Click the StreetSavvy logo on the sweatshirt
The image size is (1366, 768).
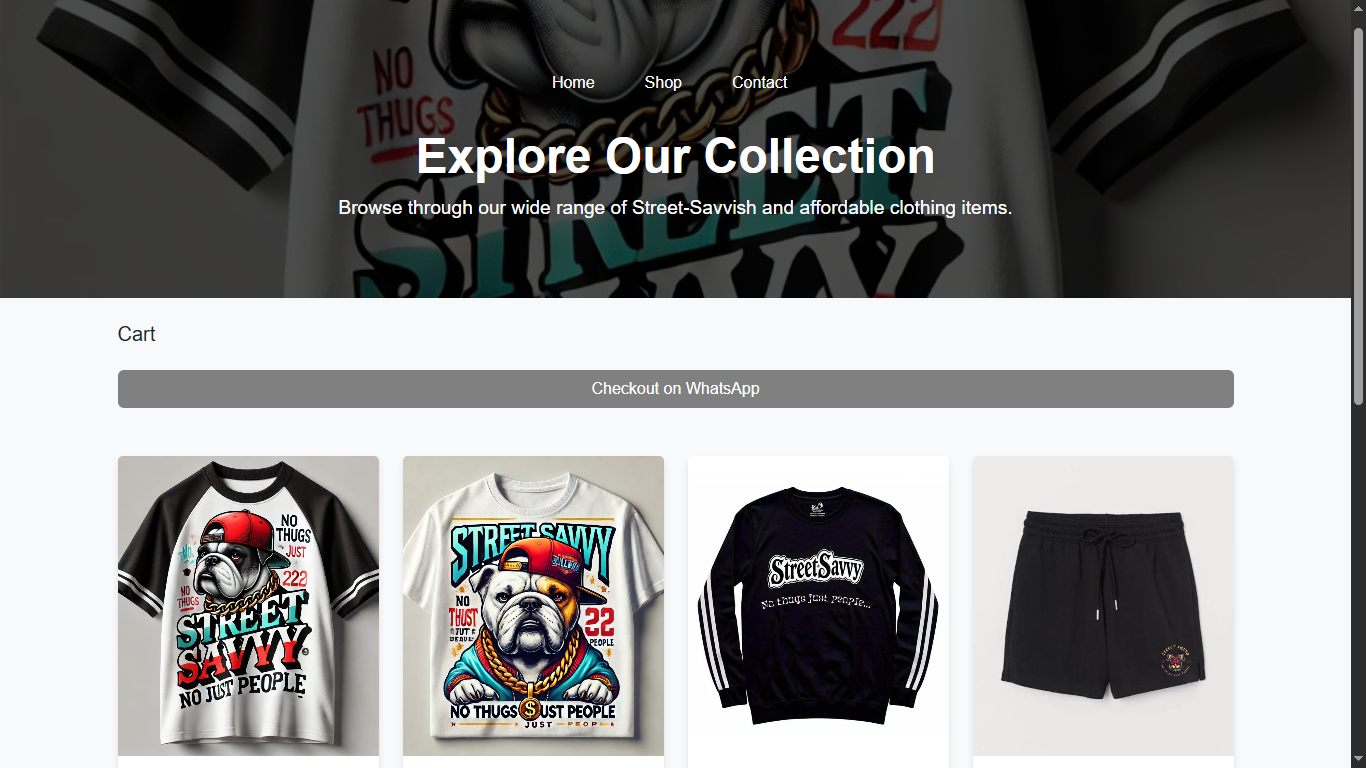click(x=816, y=570)
